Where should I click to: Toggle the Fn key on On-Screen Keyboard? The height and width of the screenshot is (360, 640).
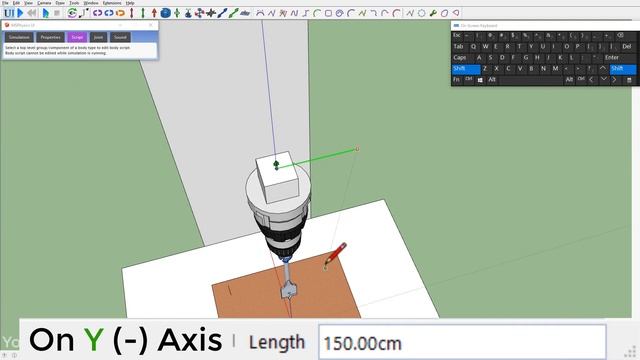point(456,80)
